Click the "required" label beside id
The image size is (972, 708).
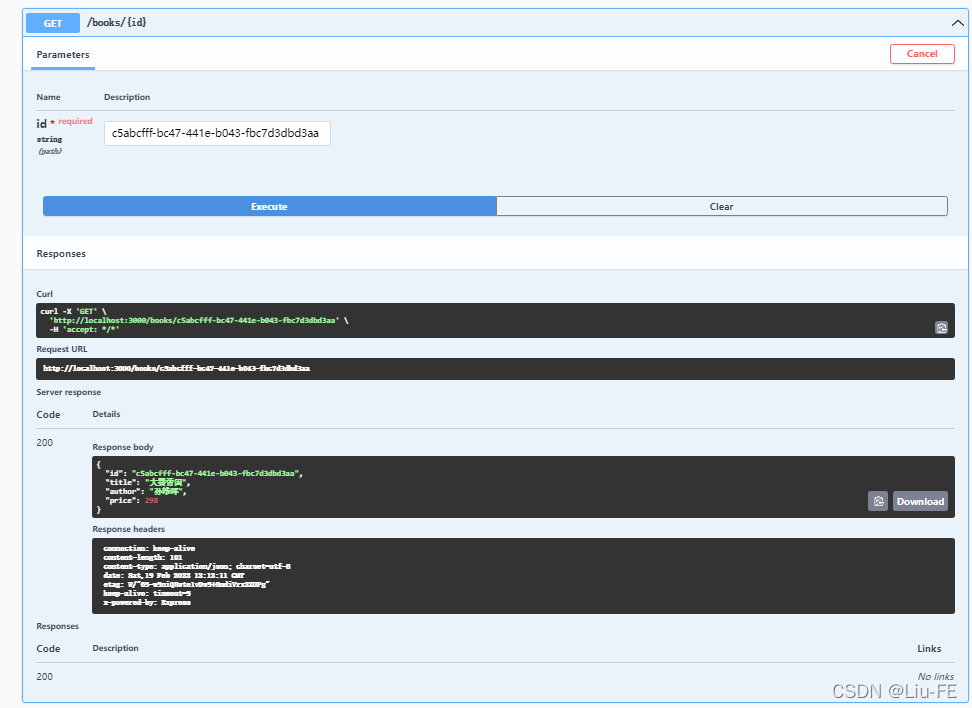(x=76, y=122)
